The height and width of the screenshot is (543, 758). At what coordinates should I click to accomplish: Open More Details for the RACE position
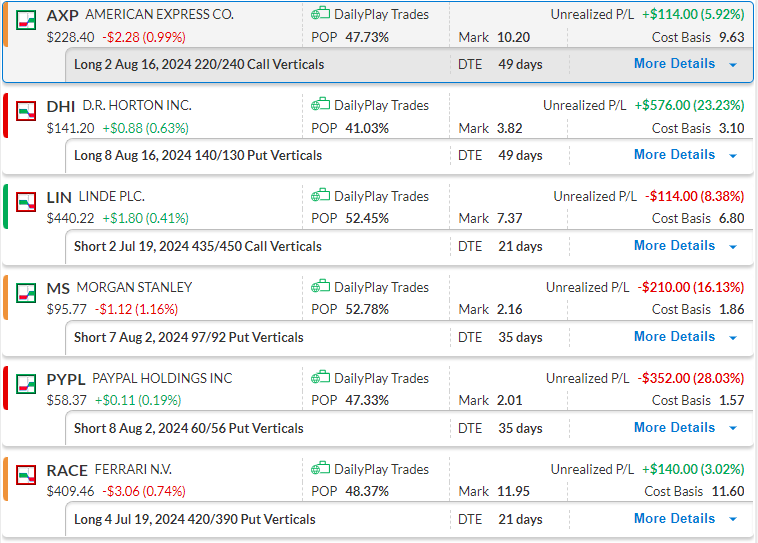[674, 518]
